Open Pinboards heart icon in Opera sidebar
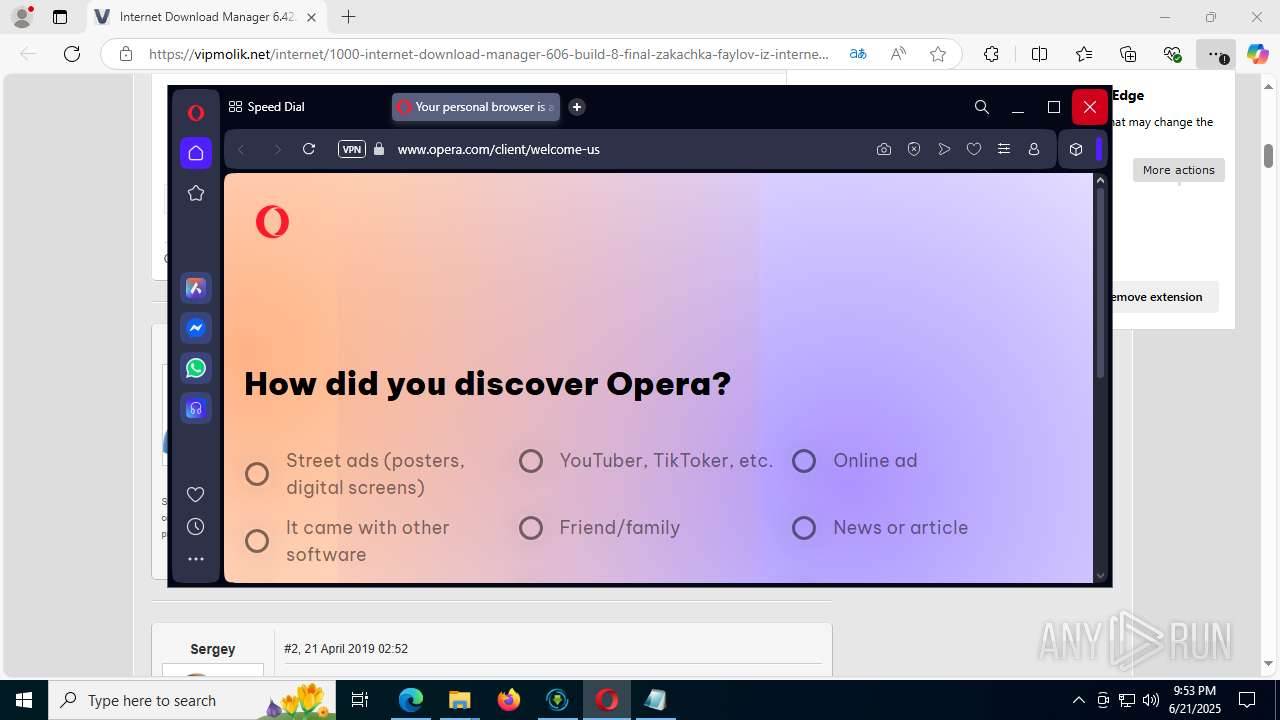 (196, 494)
